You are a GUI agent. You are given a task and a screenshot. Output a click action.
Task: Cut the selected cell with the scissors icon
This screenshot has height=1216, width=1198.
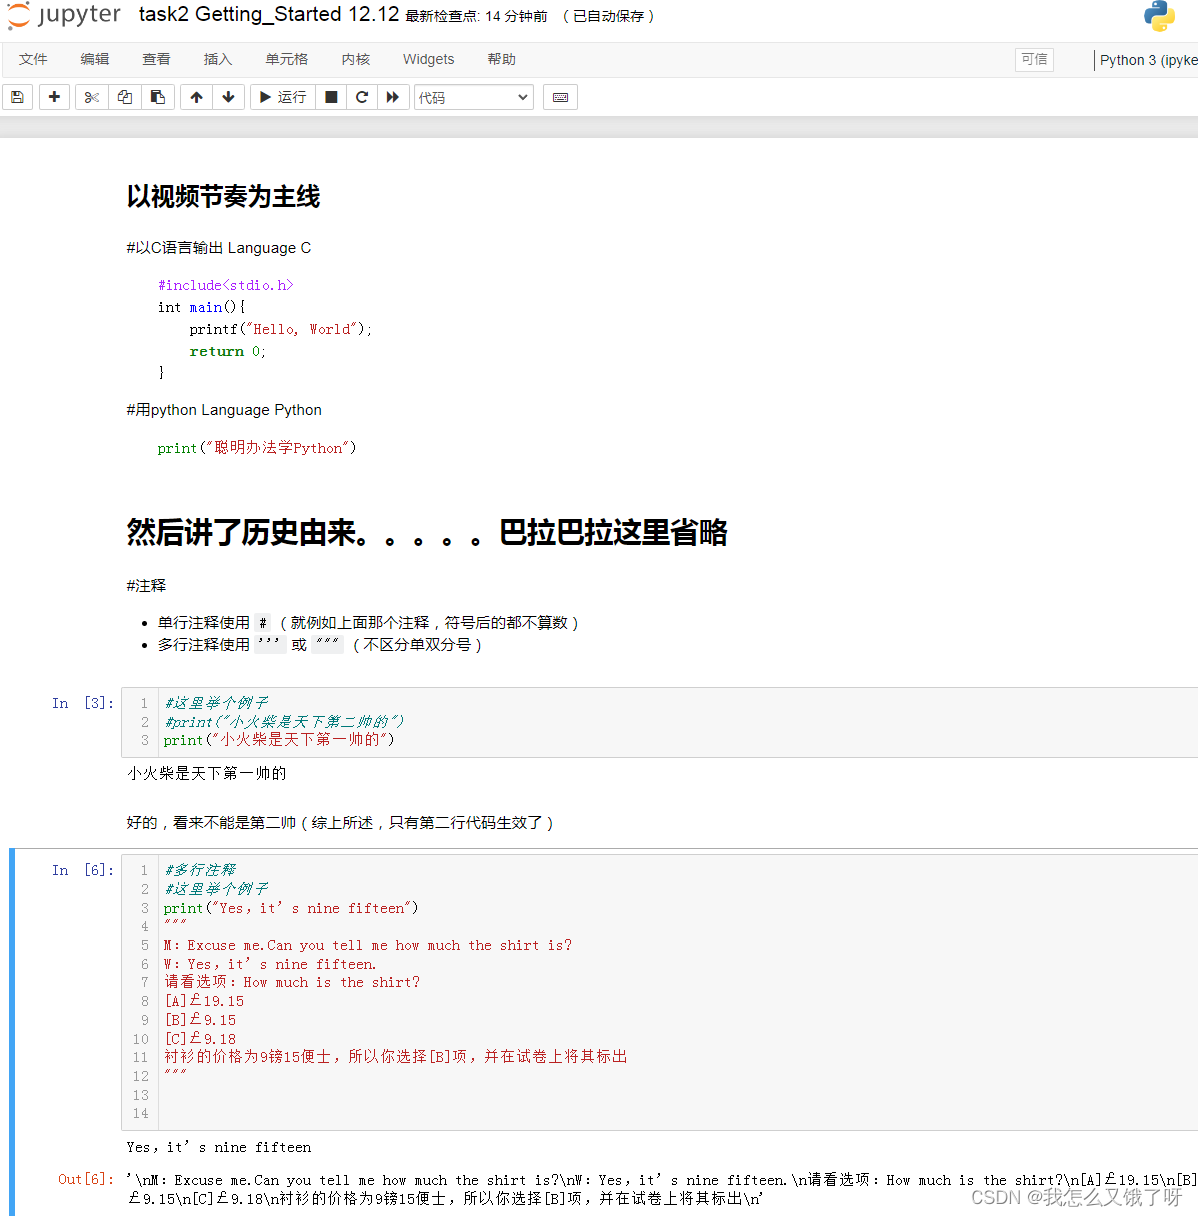pos(91,97)
